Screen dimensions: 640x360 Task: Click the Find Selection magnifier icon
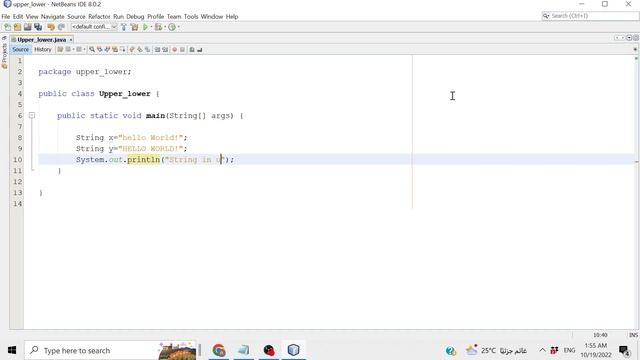(x=92, y=49)
